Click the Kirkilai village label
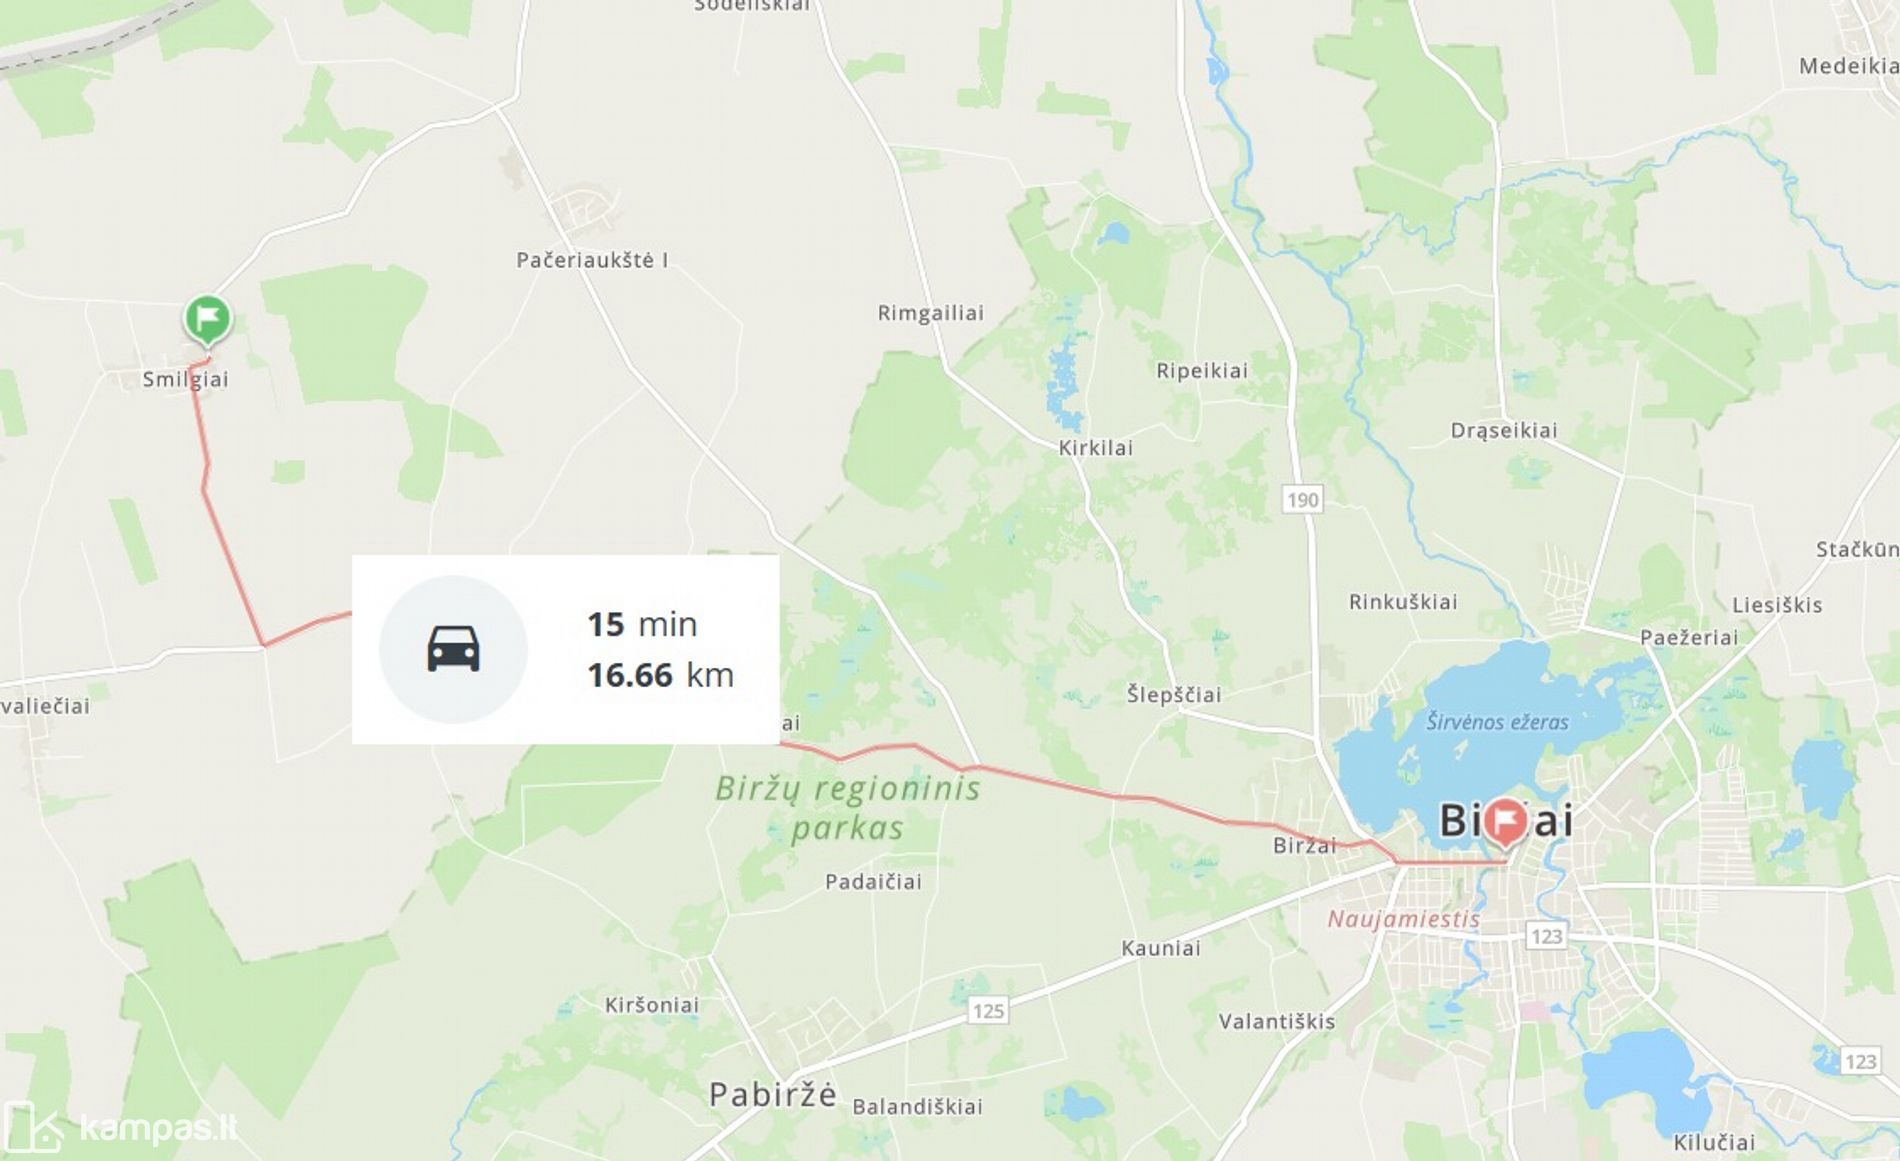 tap(1096, 448)
